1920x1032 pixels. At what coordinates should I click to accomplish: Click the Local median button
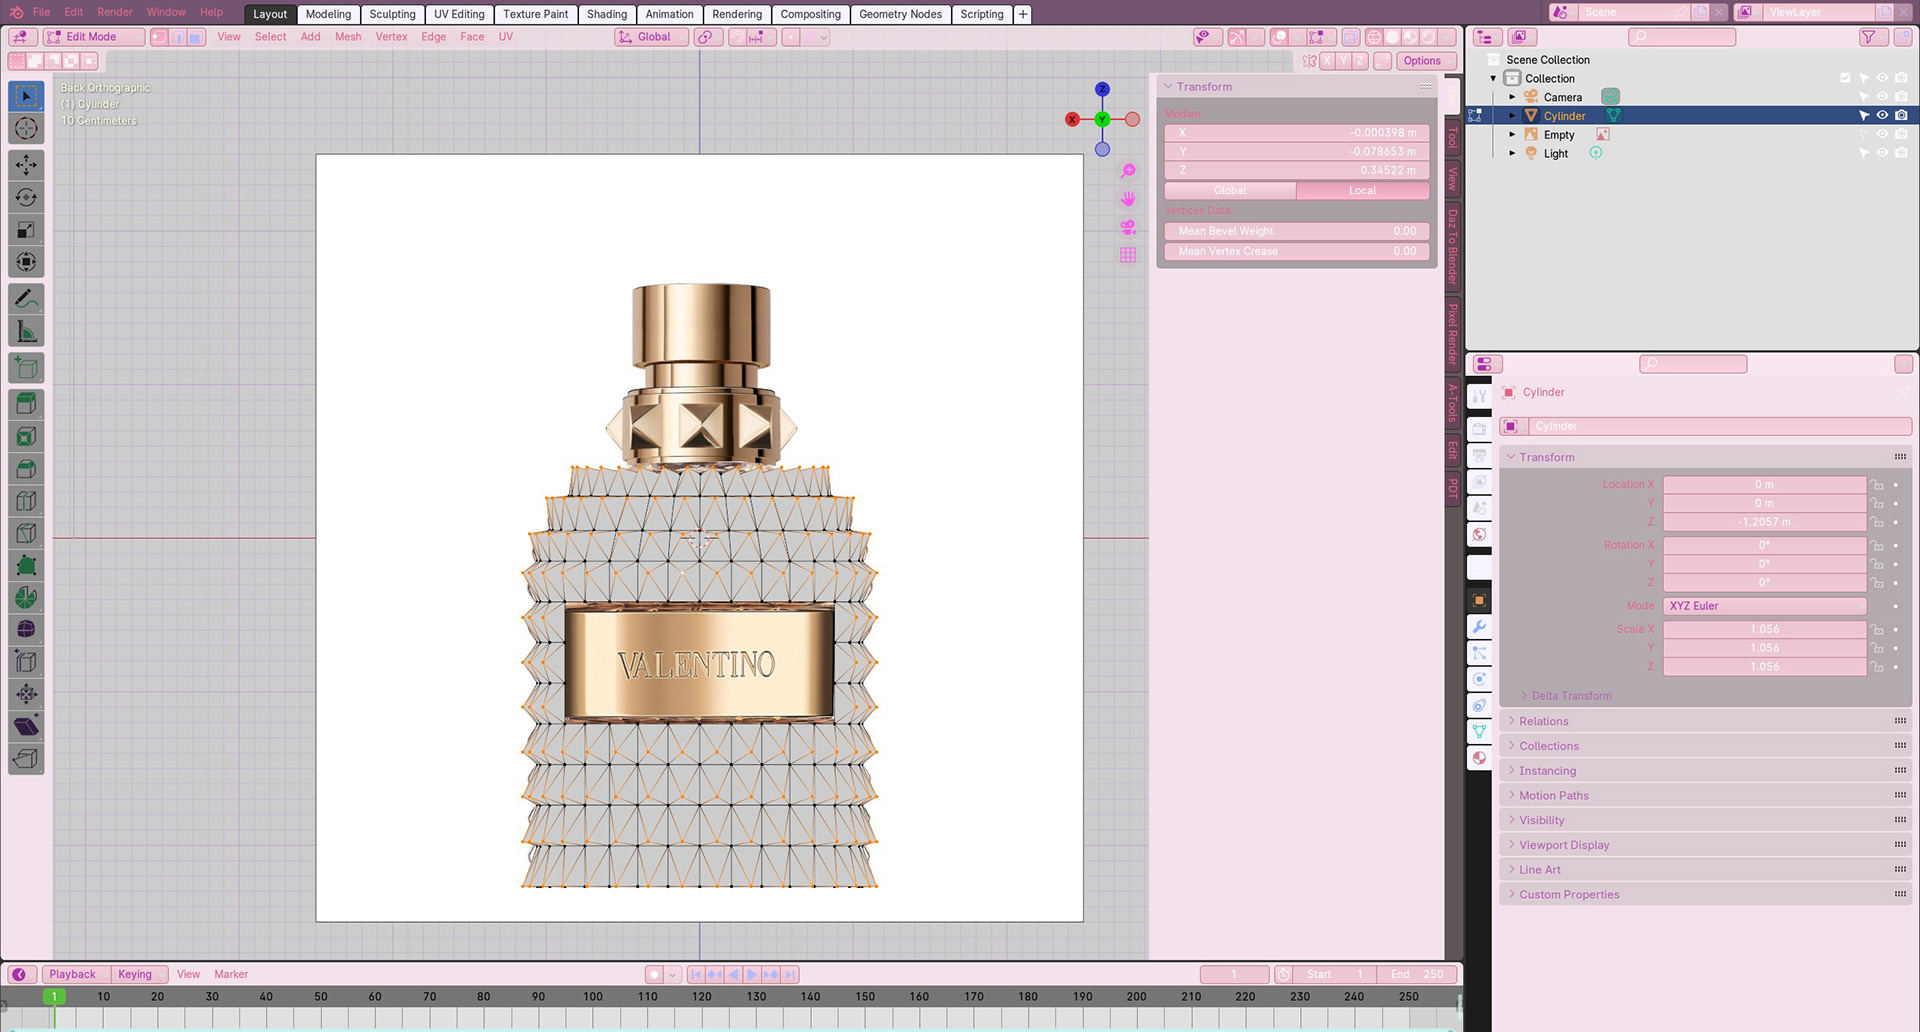(x=1362, y=190)
